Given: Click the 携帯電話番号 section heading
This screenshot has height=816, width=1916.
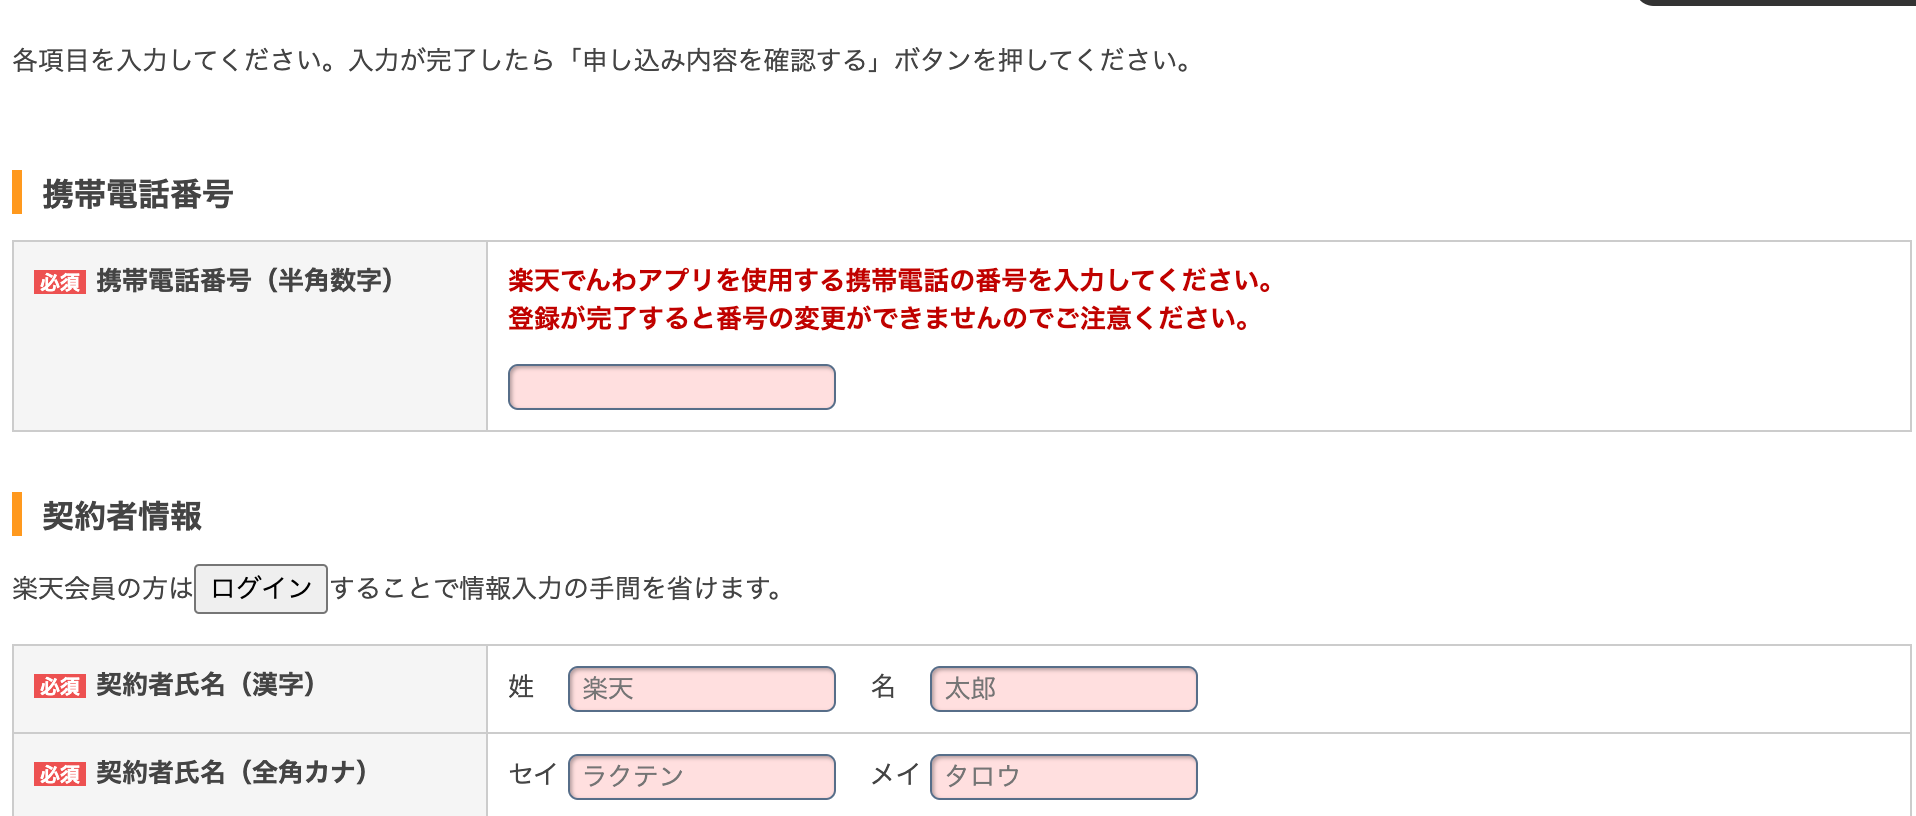Looking at the screenshot, I should point(138,194).
